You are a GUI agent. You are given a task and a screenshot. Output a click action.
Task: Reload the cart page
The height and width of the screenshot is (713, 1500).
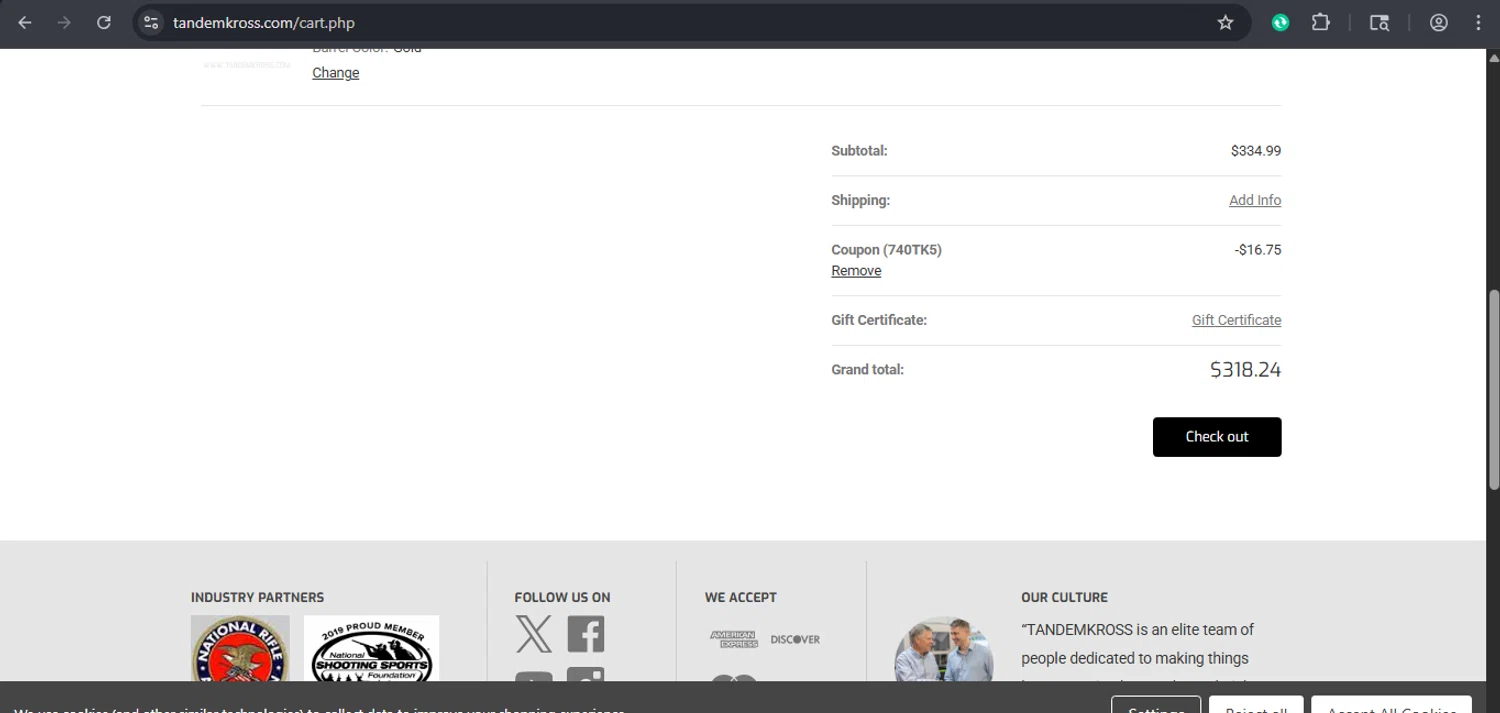point(104,22)
